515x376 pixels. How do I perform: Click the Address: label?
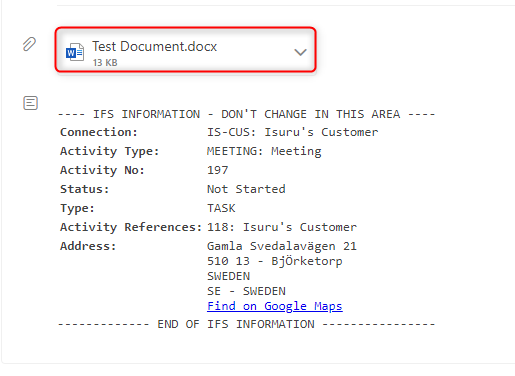coord(88,246)
